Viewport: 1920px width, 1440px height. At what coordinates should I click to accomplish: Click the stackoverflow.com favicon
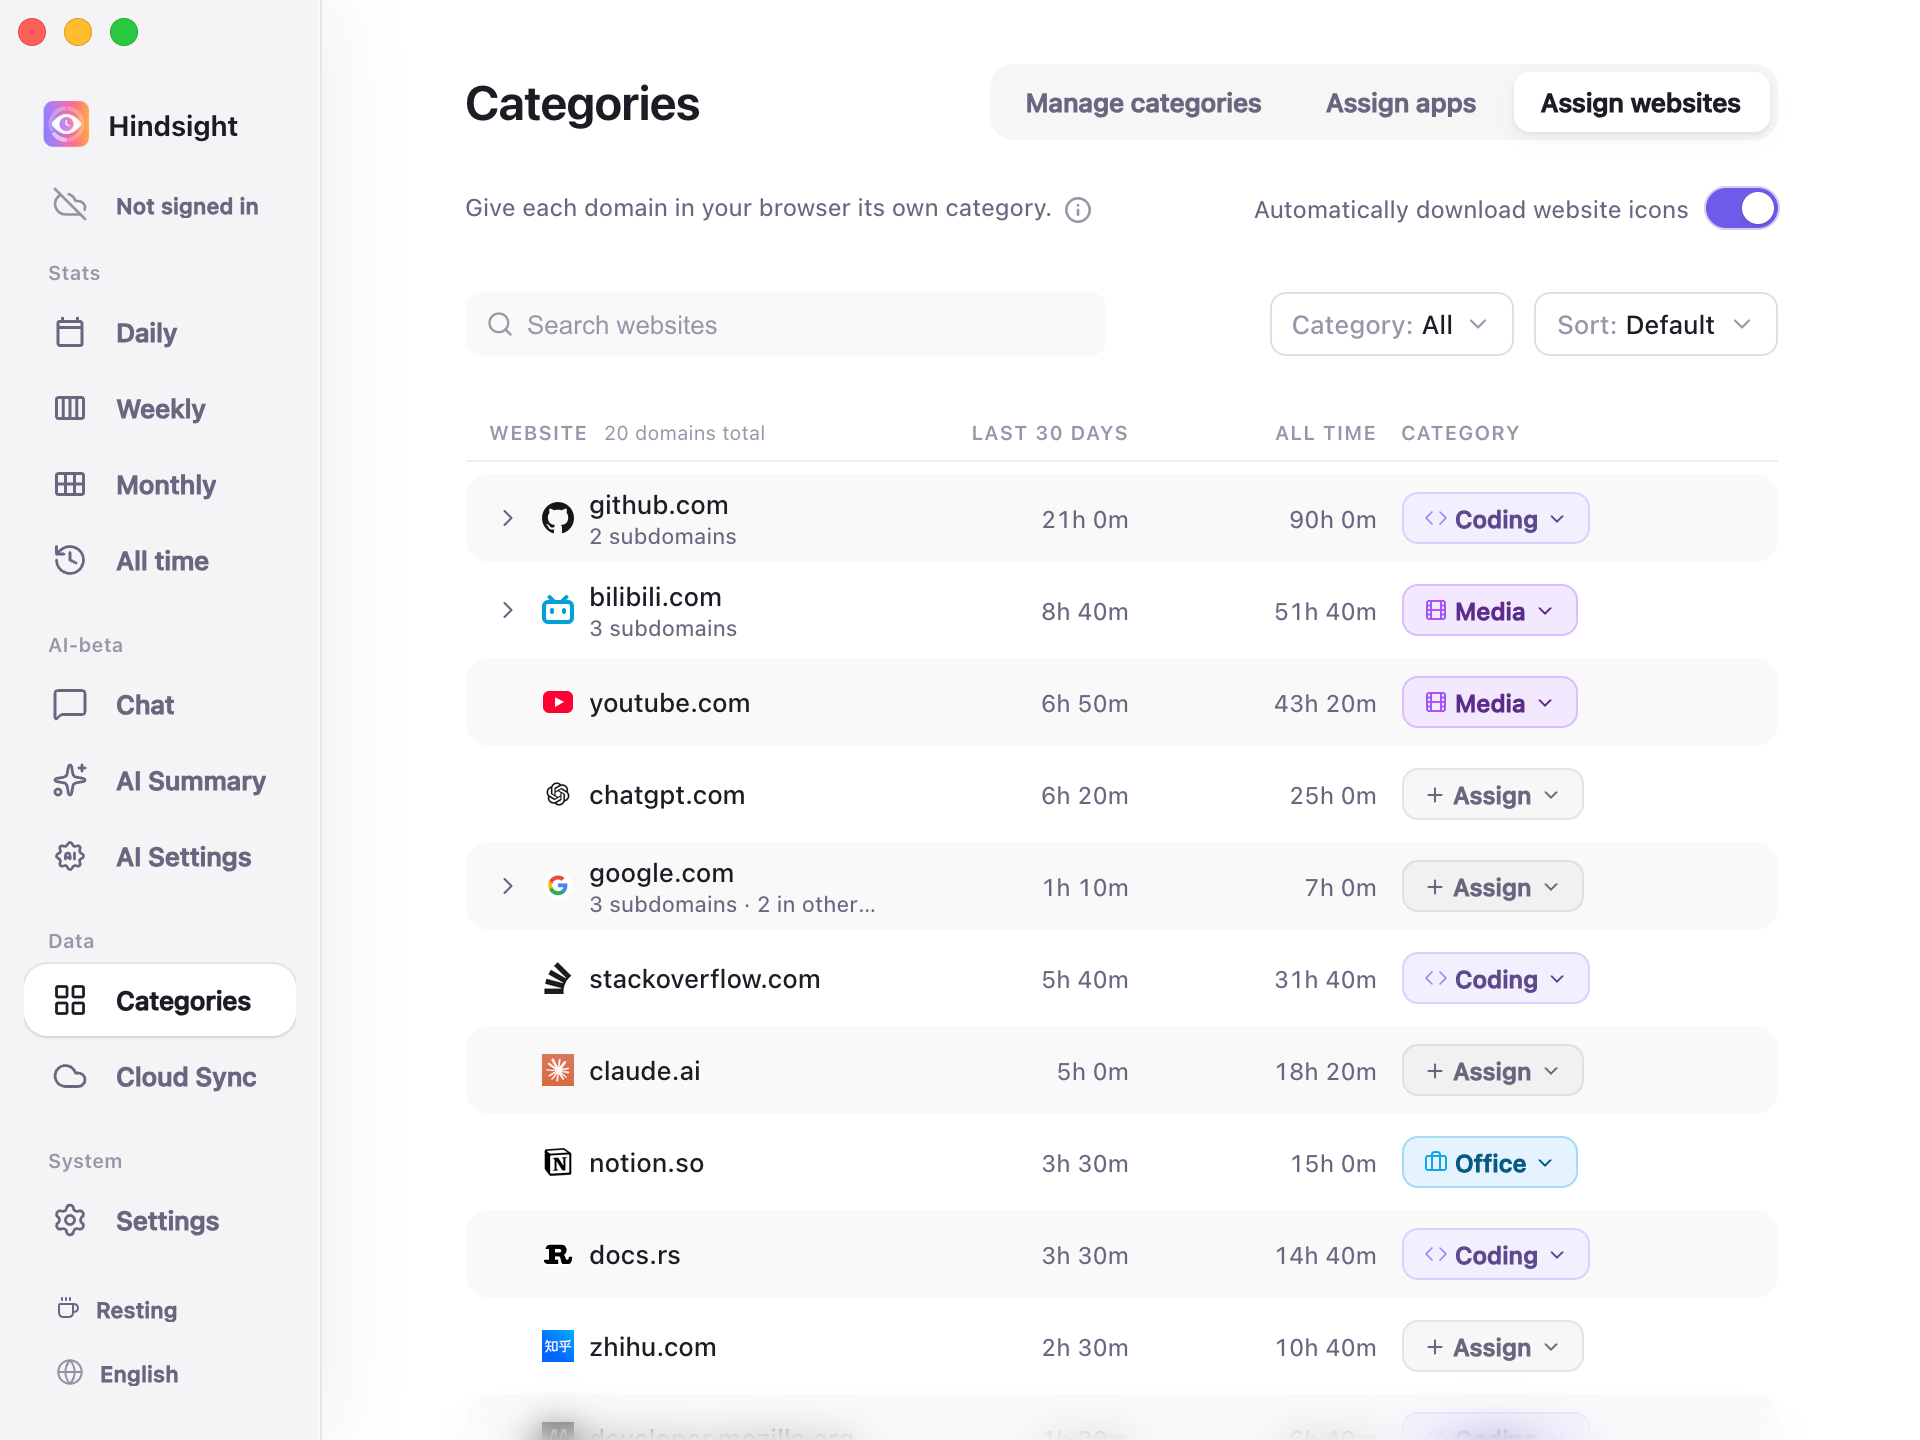click(x=558, y=978)
